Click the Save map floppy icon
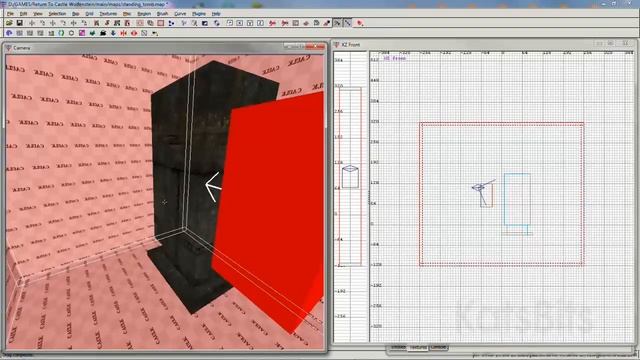This screenshot has height=360, width=640. click(x=20, y=23)
